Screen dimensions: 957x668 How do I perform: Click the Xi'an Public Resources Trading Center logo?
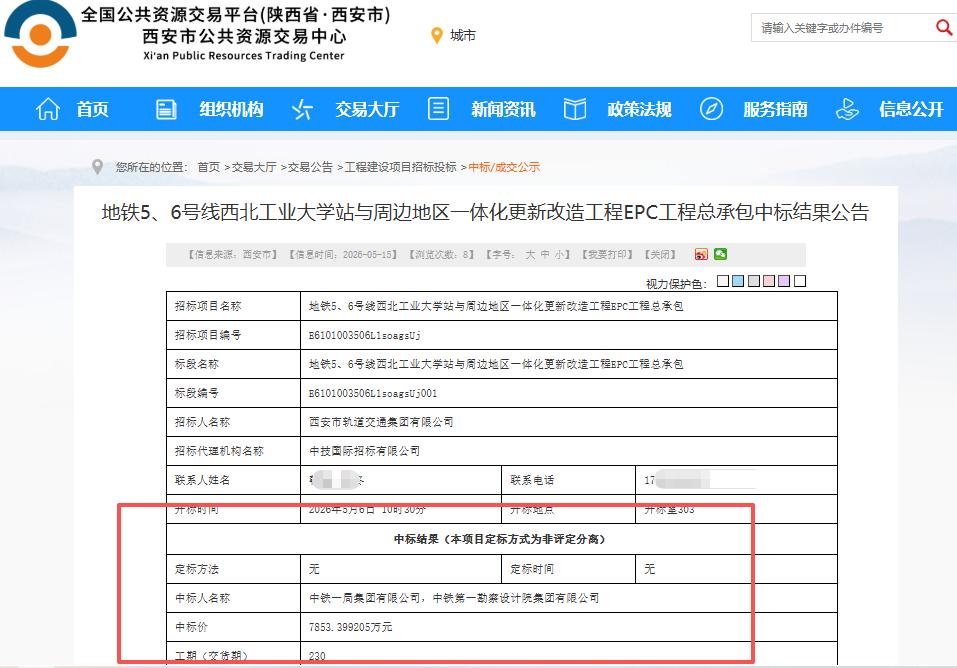(40, 34)
